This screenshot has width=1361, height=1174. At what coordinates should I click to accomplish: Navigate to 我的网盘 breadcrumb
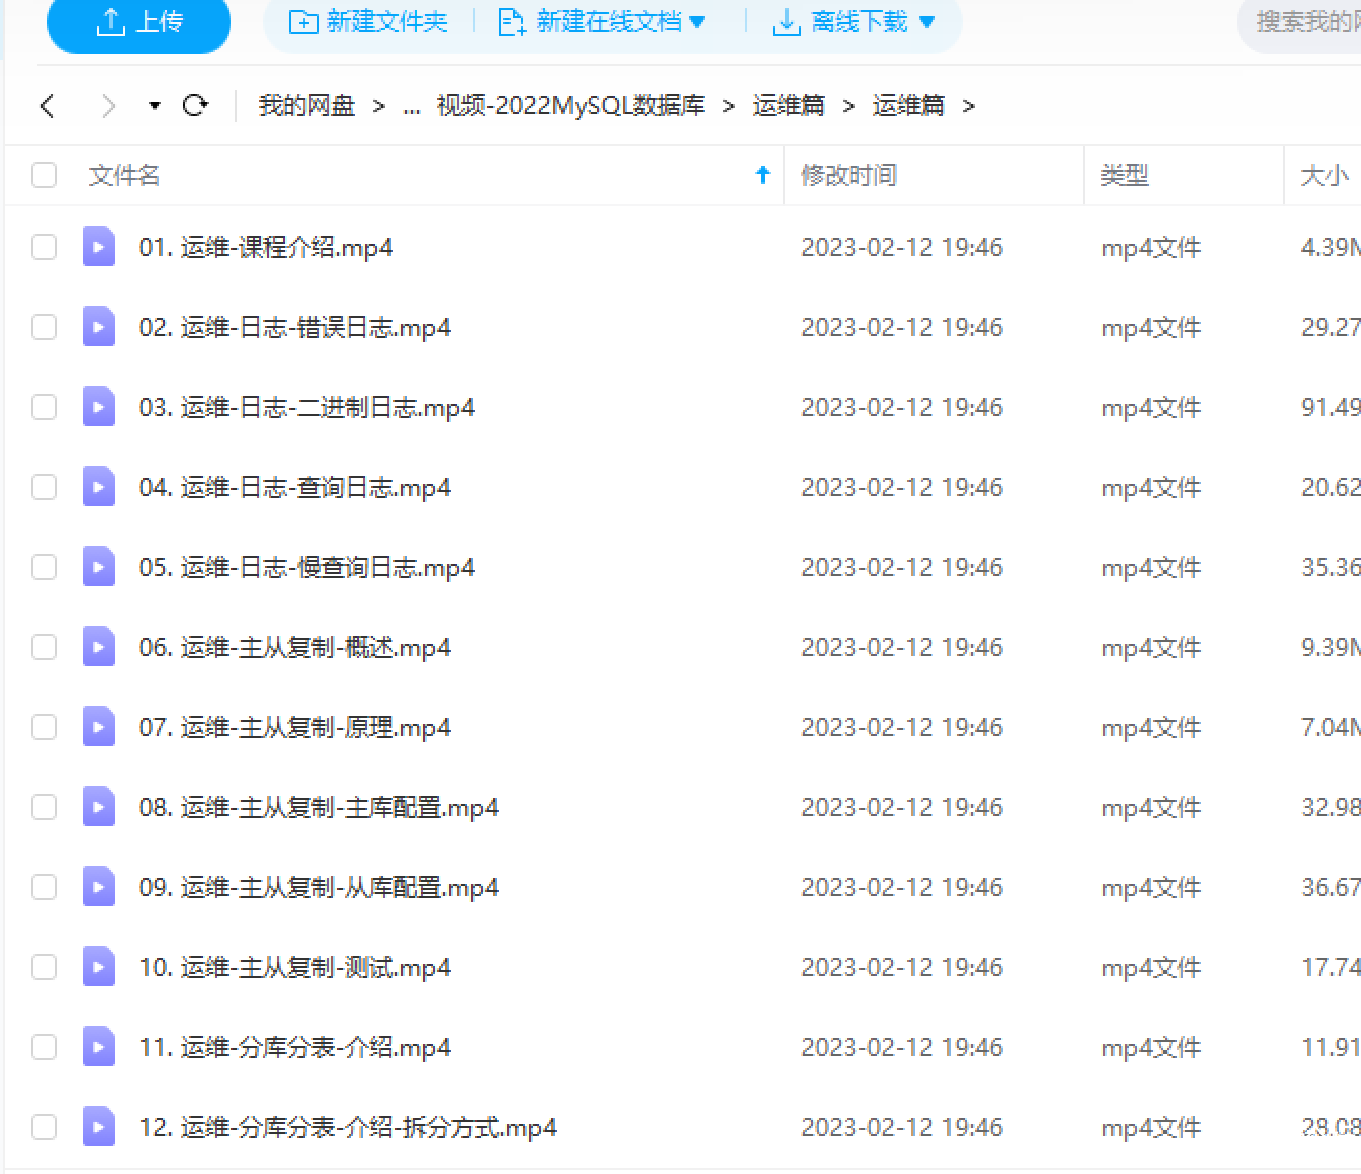coord(307,105)
